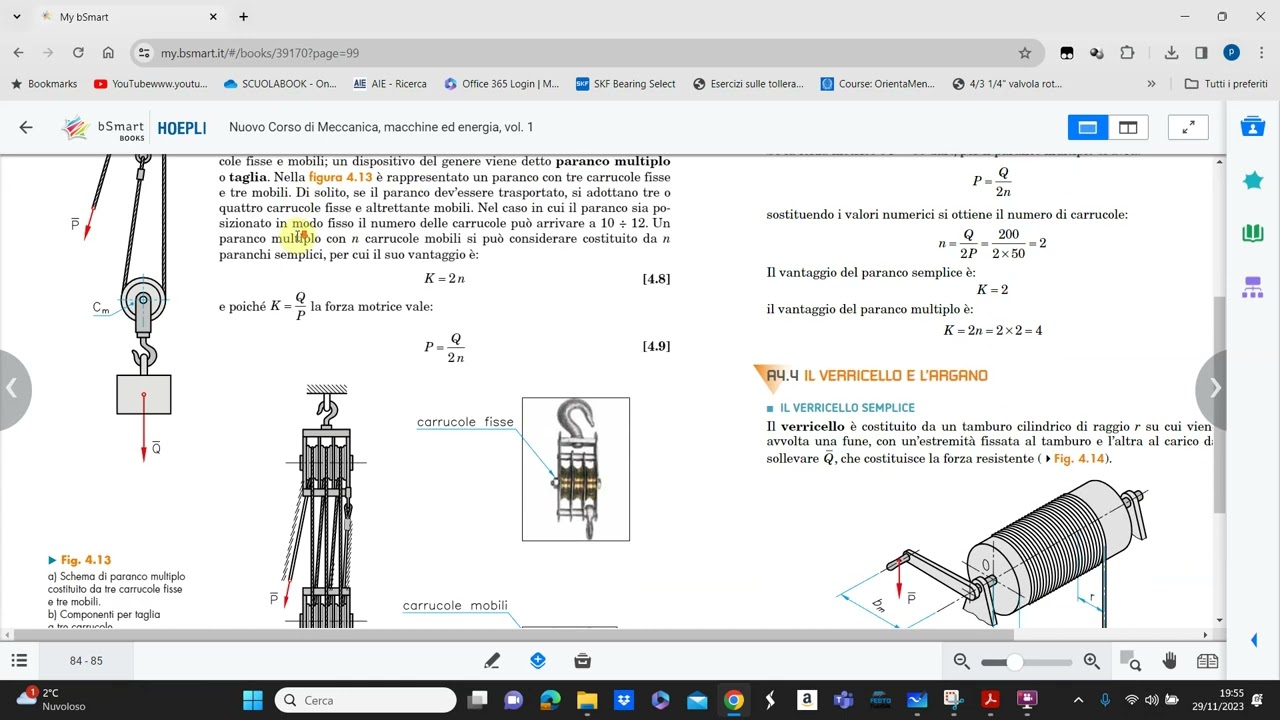Collapse the right sidebar with blue arrow
Screen dimensions: 1280x720
pos(1255,640)
